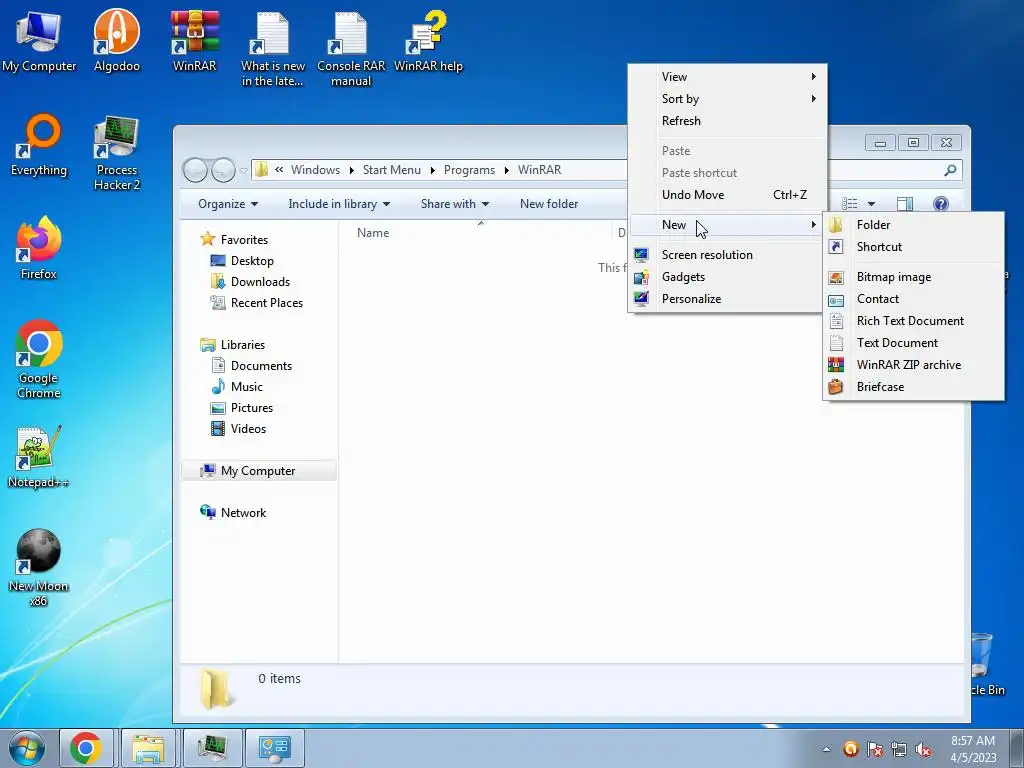Screen dimensions: 1024x768
Task: Select the Firefox desktop shortcut
Action: click(39, 249)
